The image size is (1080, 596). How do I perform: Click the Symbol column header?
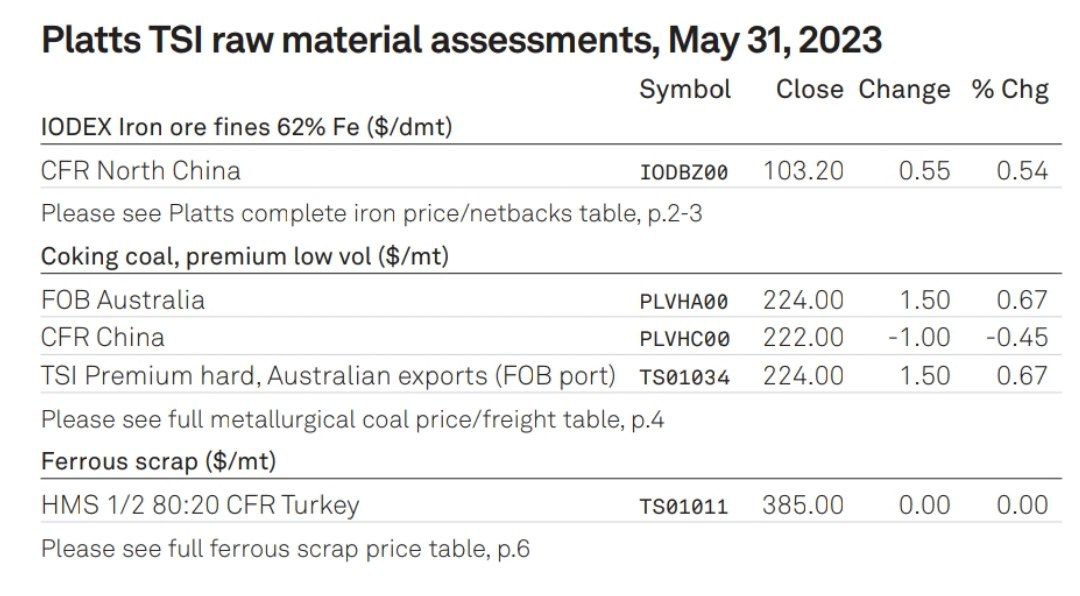point(685,89)
